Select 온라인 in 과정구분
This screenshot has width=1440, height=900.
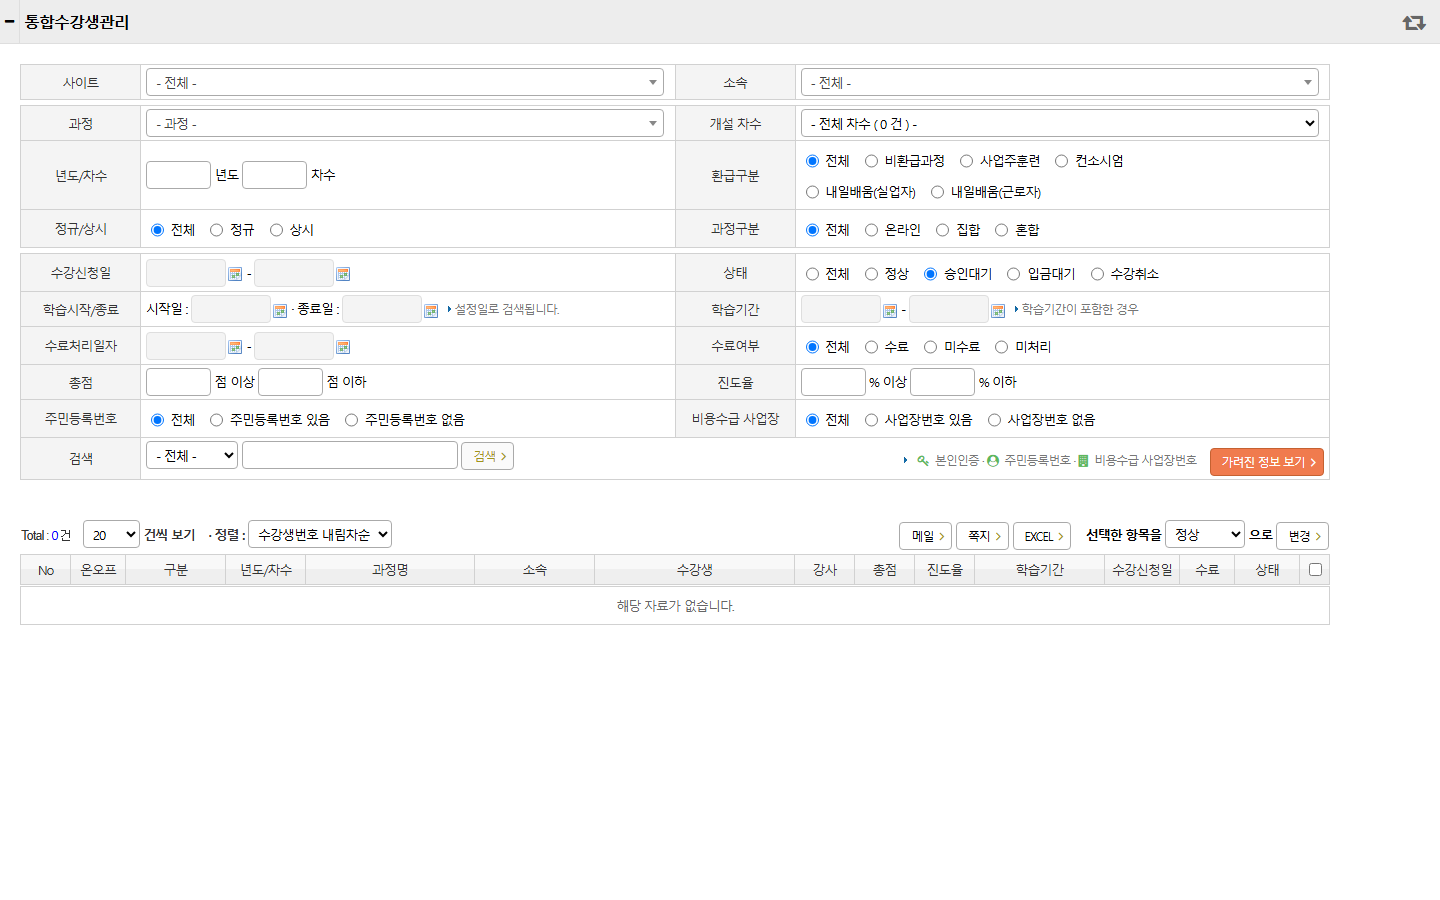(x=871, y=230)
